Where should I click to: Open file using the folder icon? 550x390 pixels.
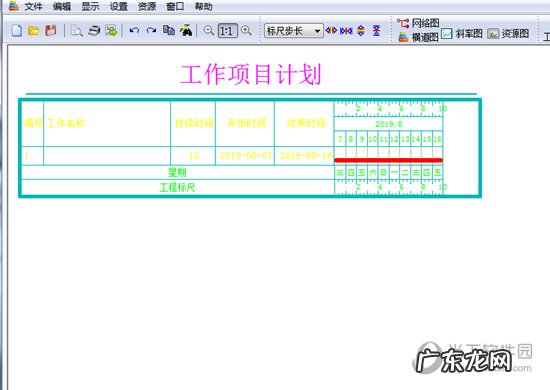point(33,31)
